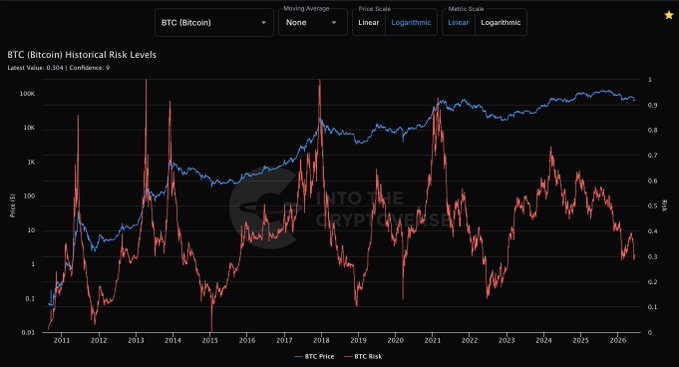The height and width of the screenshot is (367, 679).
Task: Set Metric Scale to Linear
Action: point(458,23)
